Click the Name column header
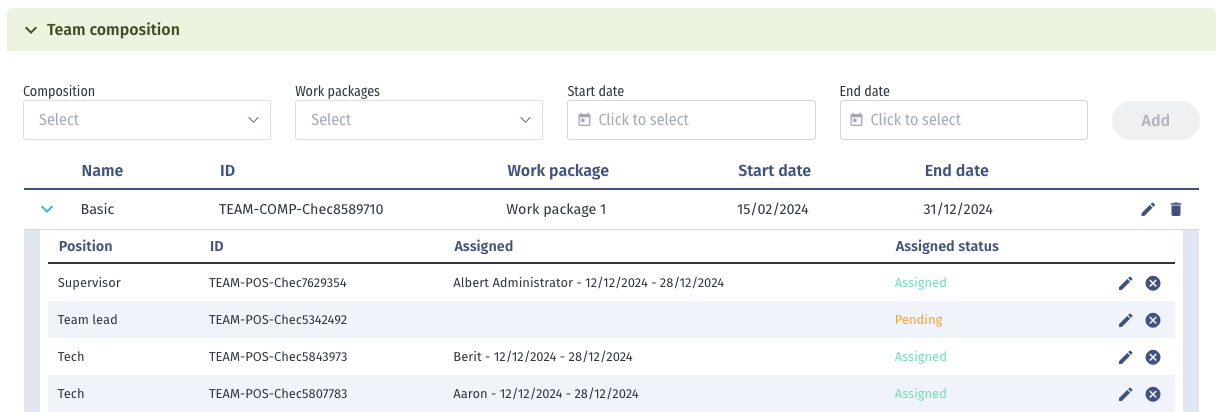This screenshot has height=412, width=1223. click(x=102, y=171)
